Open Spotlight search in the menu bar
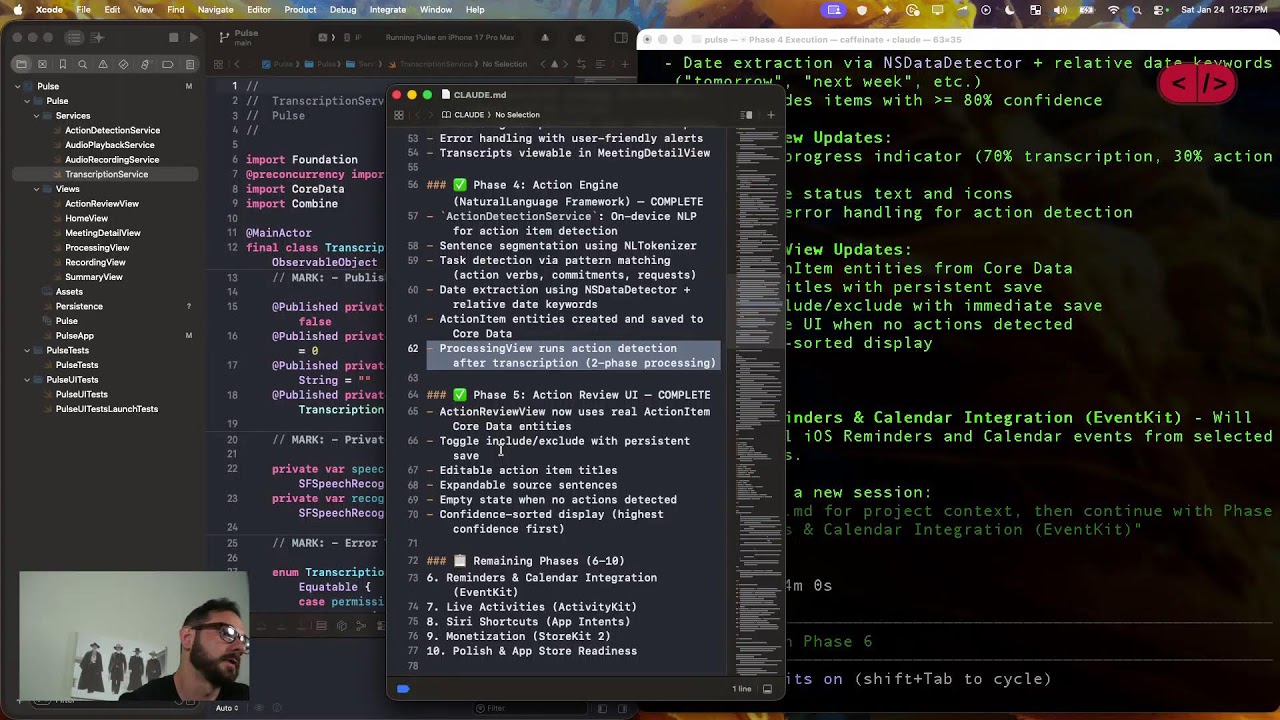Image resolution: width=1280 pixels, height=720 pixels. coord(1137,10)
